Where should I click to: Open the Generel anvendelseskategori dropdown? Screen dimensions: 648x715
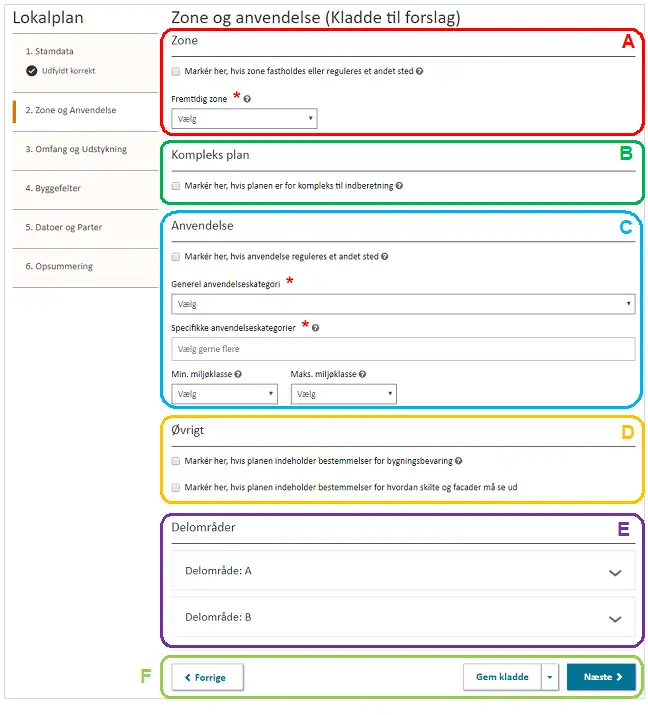tap(403, 303)
